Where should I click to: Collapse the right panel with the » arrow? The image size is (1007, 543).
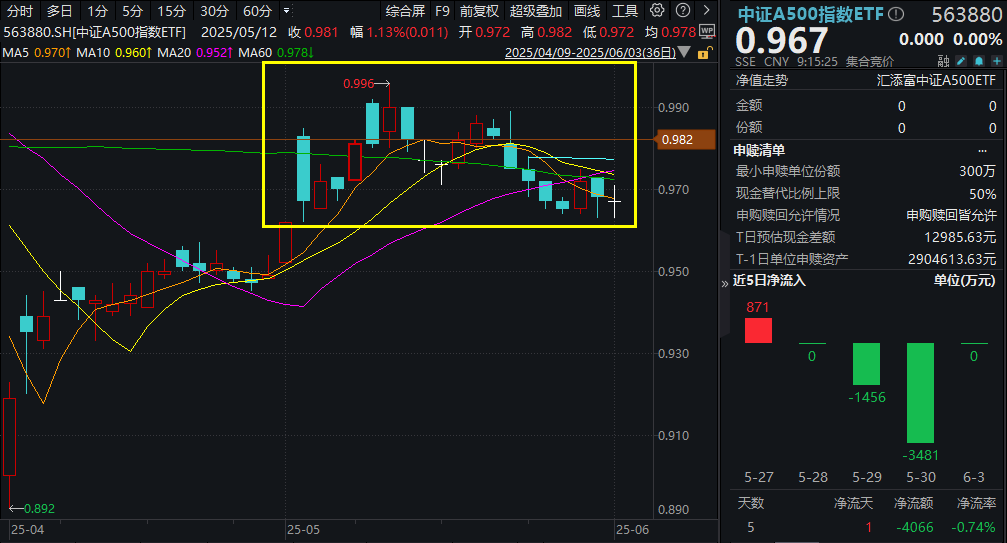click(x=726, y=282)
